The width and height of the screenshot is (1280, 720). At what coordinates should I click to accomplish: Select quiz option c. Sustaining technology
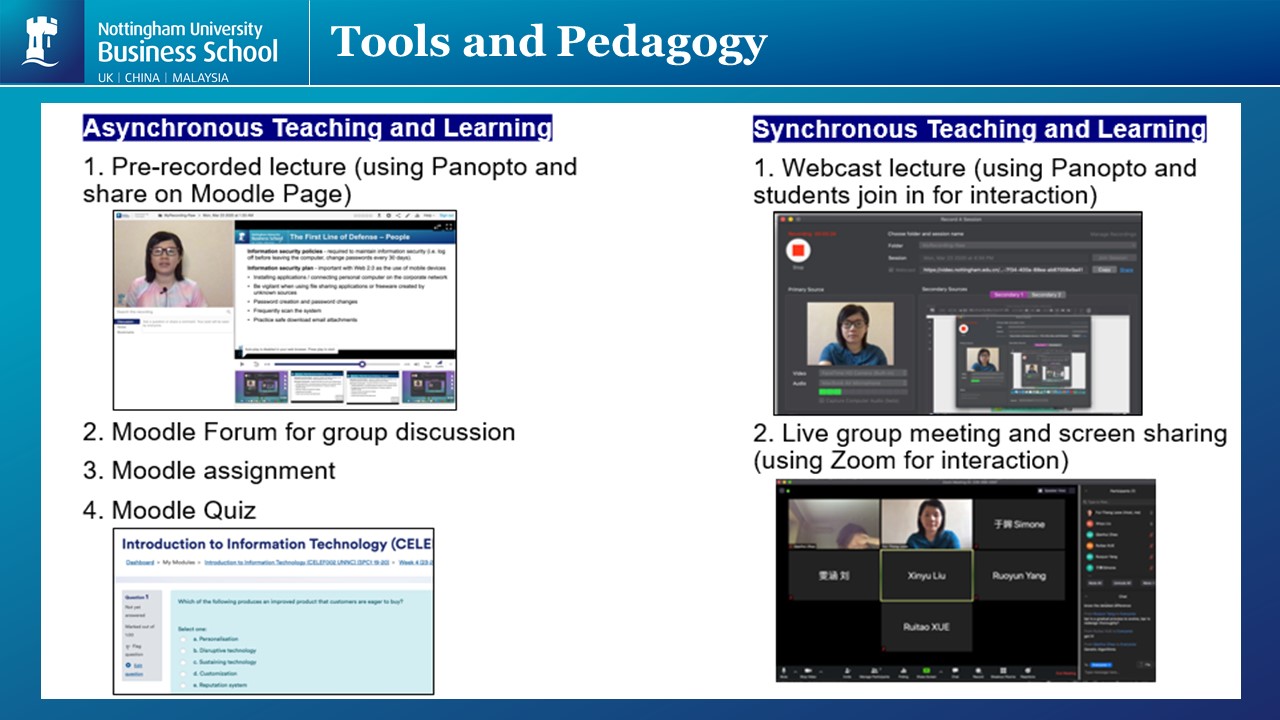coord(183,662)
